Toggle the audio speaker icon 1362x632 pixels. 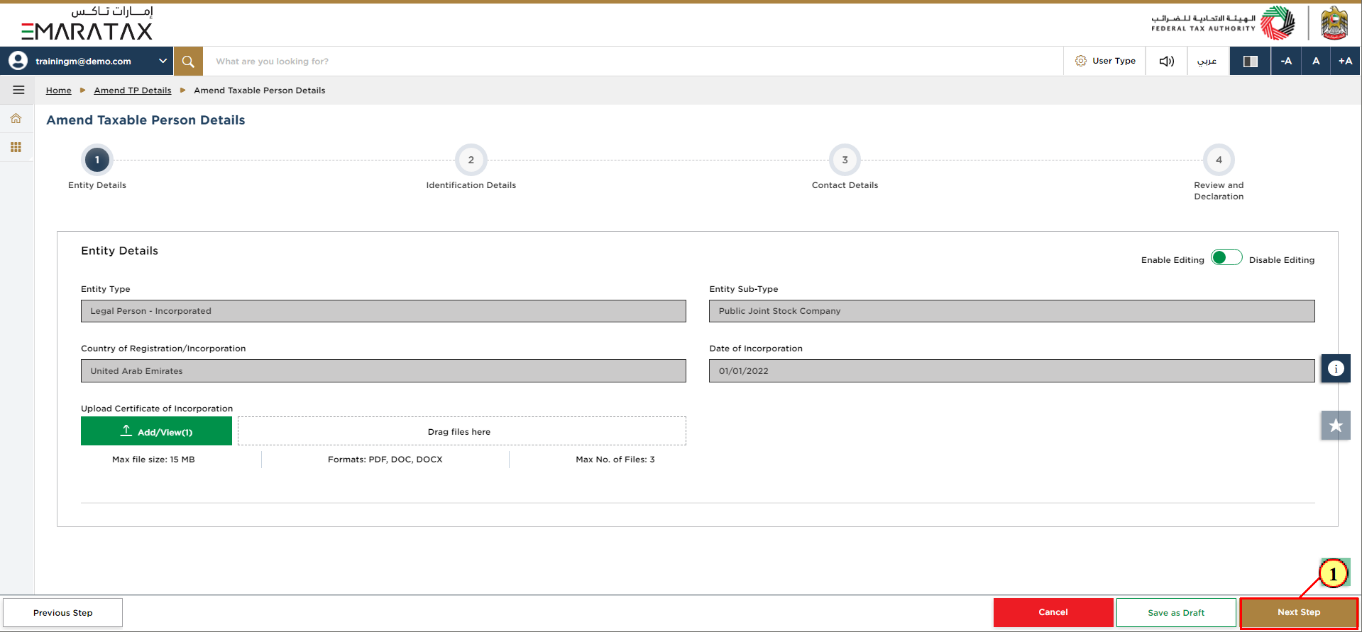point(1166,61)
